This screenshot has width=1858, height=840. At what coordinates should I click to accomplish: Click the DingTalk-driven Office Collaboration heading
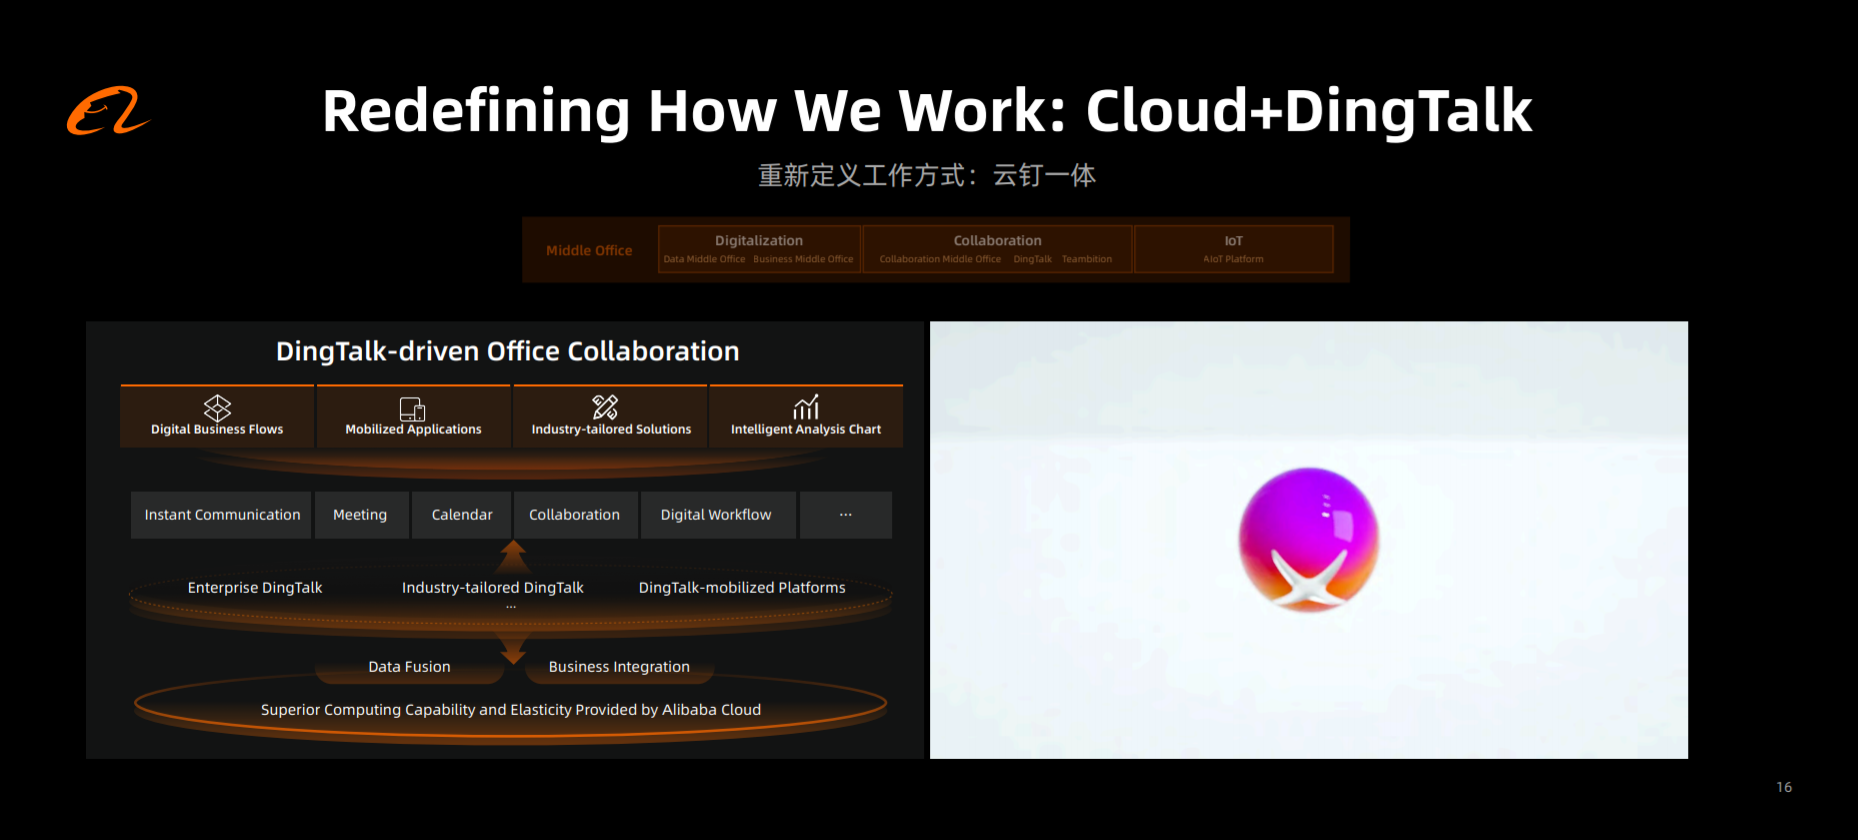[x=508, y=351]
